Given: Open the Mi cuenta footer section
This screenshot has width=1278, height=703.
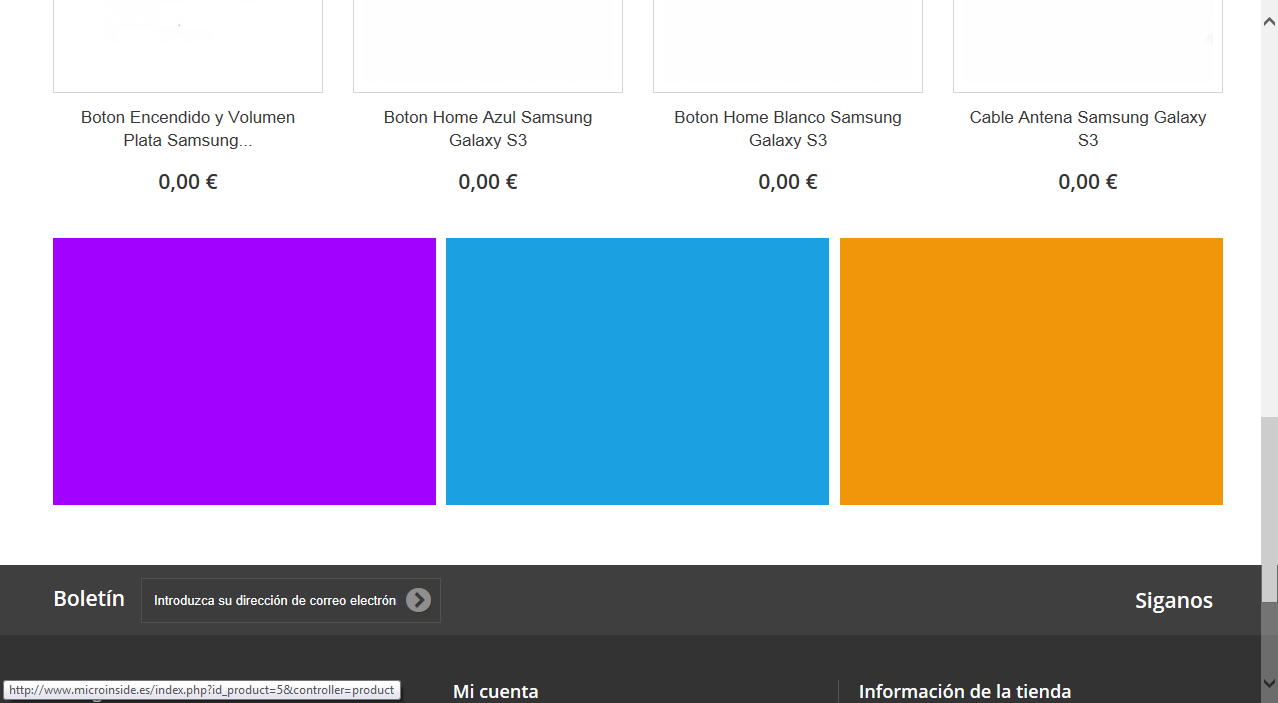Looking at the screenshot, I should pos(496,692).
